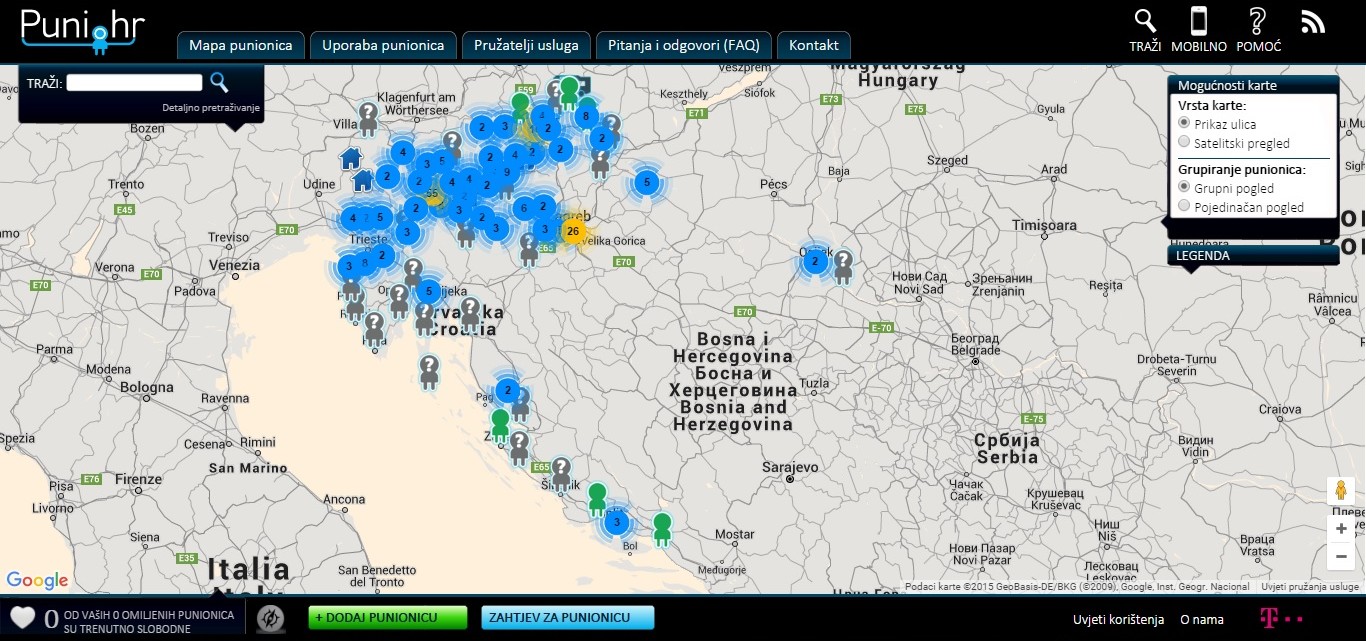Open the cluster of 2 beside Osijek
Image resolution: width=1366 pixels, height=641 pixels.
tap(815, 263)
